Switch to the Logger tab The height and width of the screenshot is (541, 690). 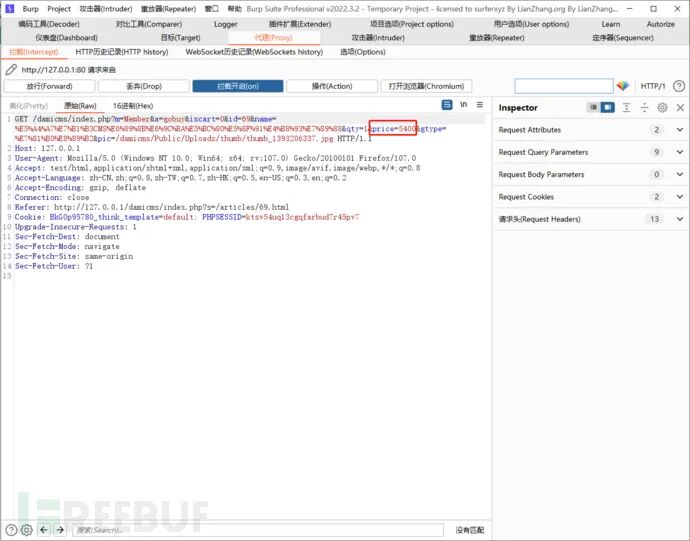click(x=225, y=24)
